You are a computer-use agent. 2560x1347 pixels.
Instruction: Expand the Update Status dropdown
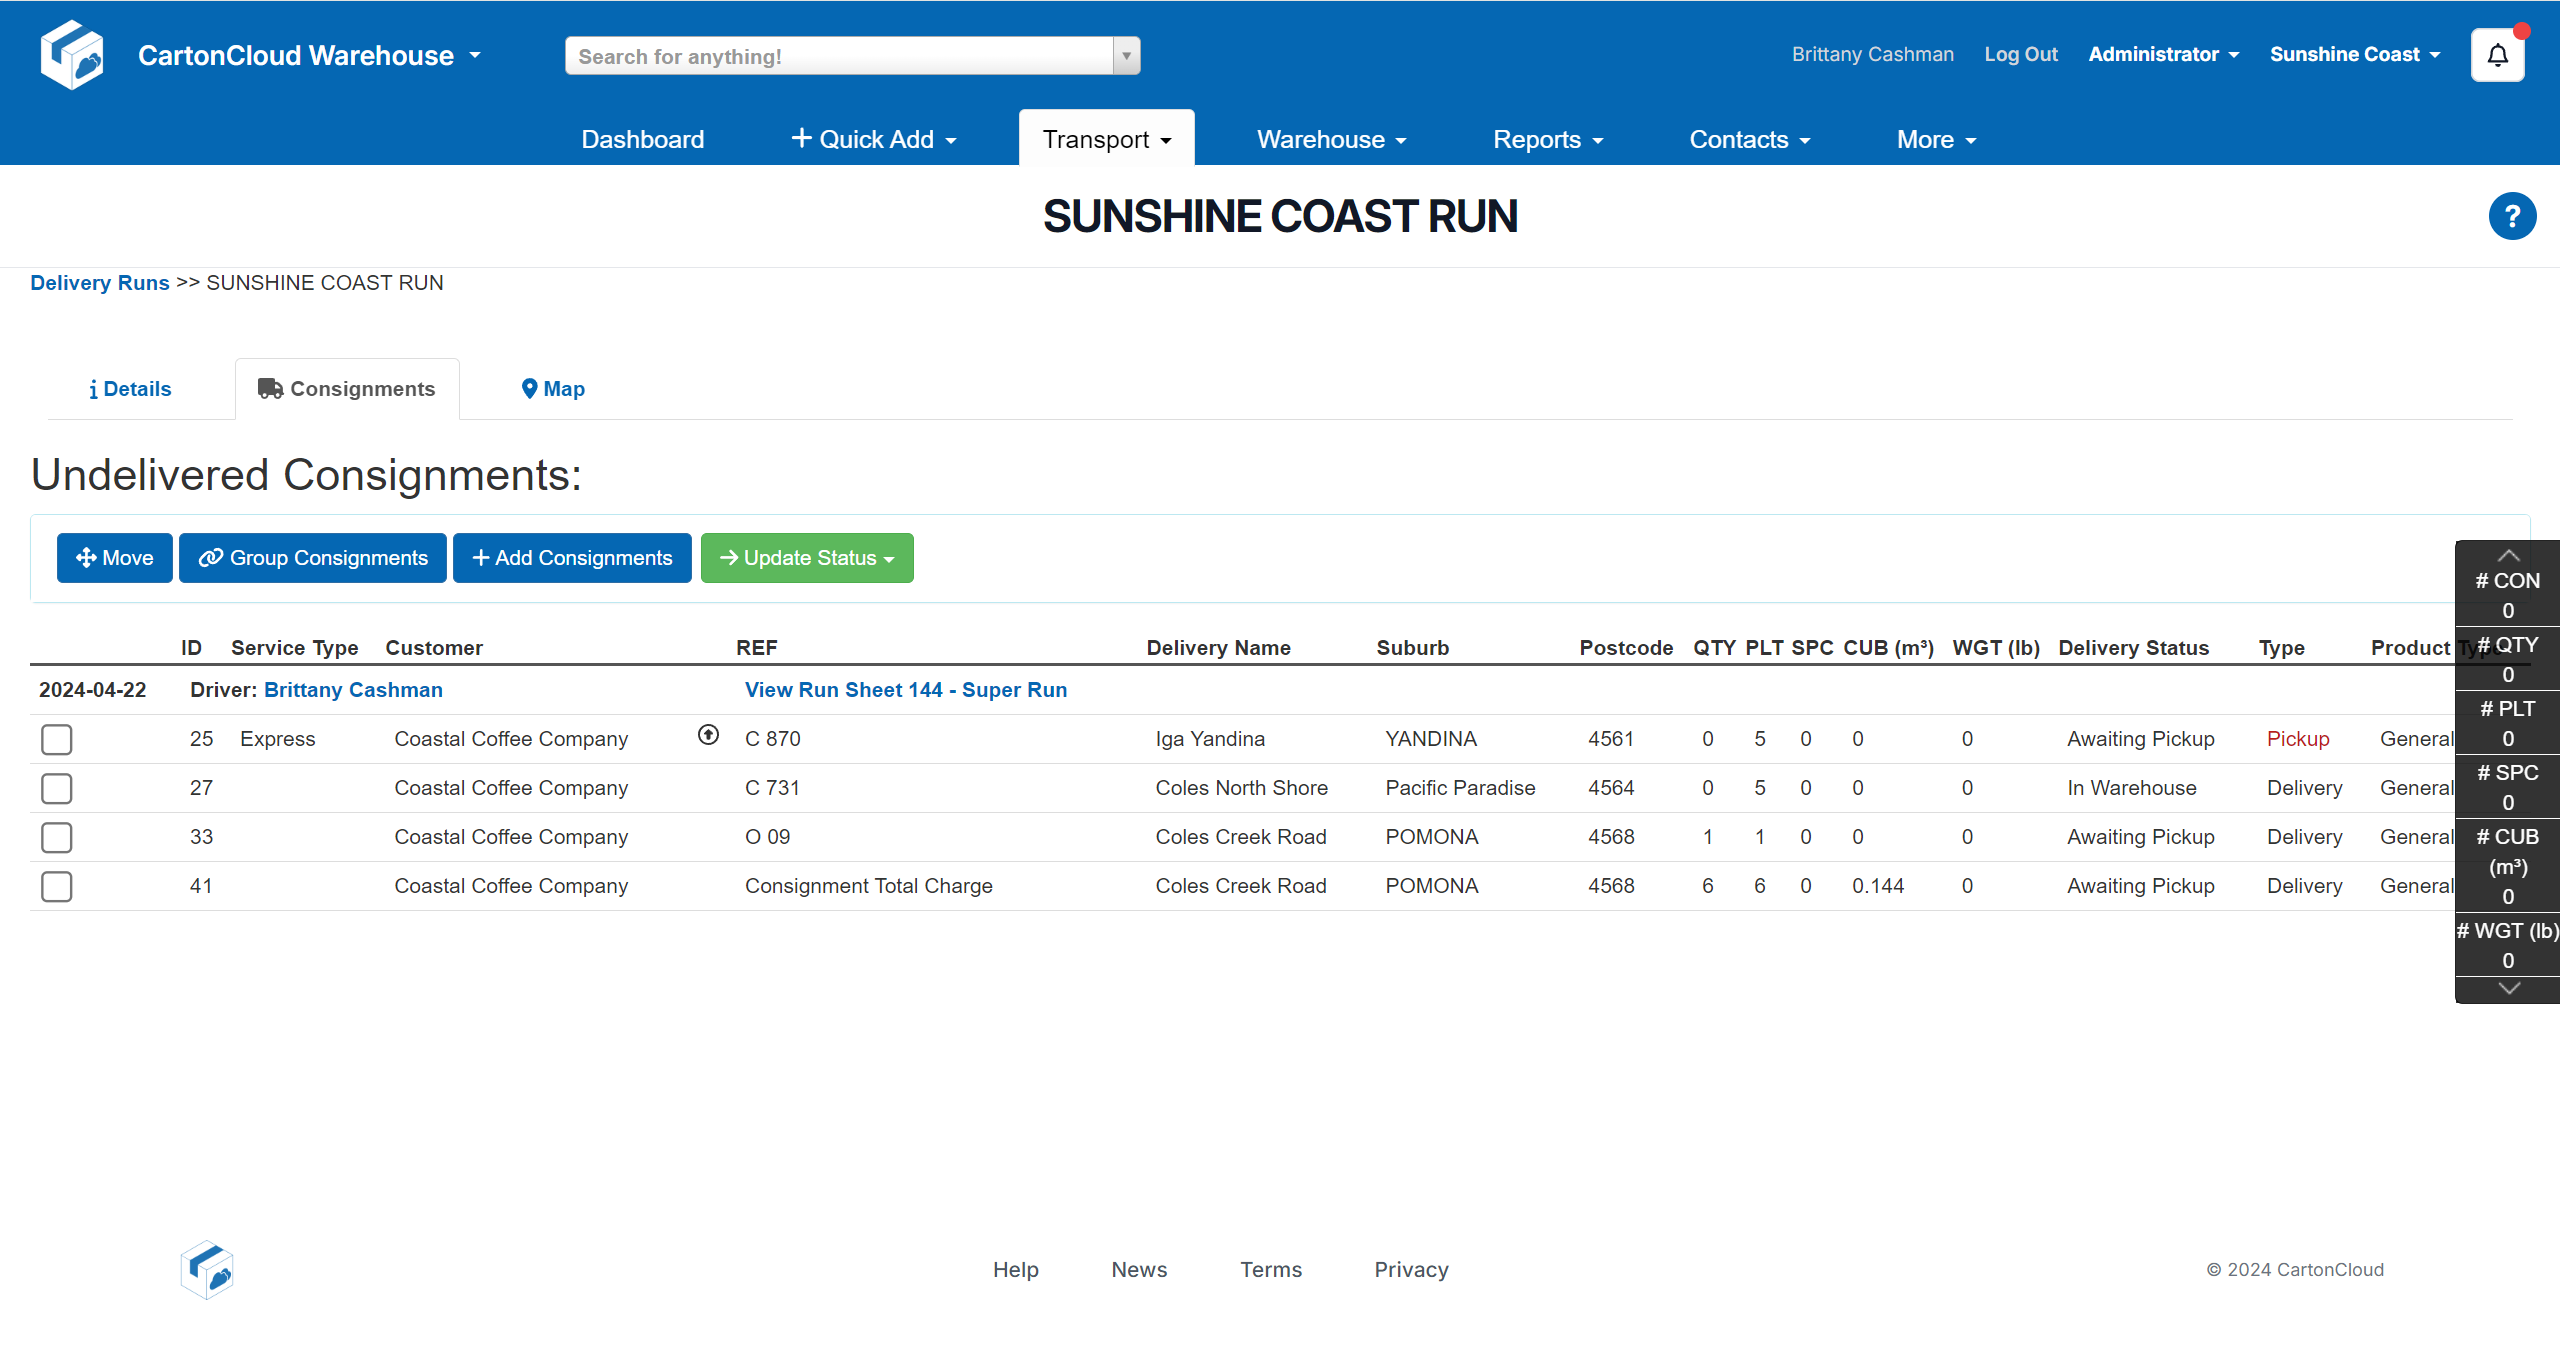tap(807, 558)
